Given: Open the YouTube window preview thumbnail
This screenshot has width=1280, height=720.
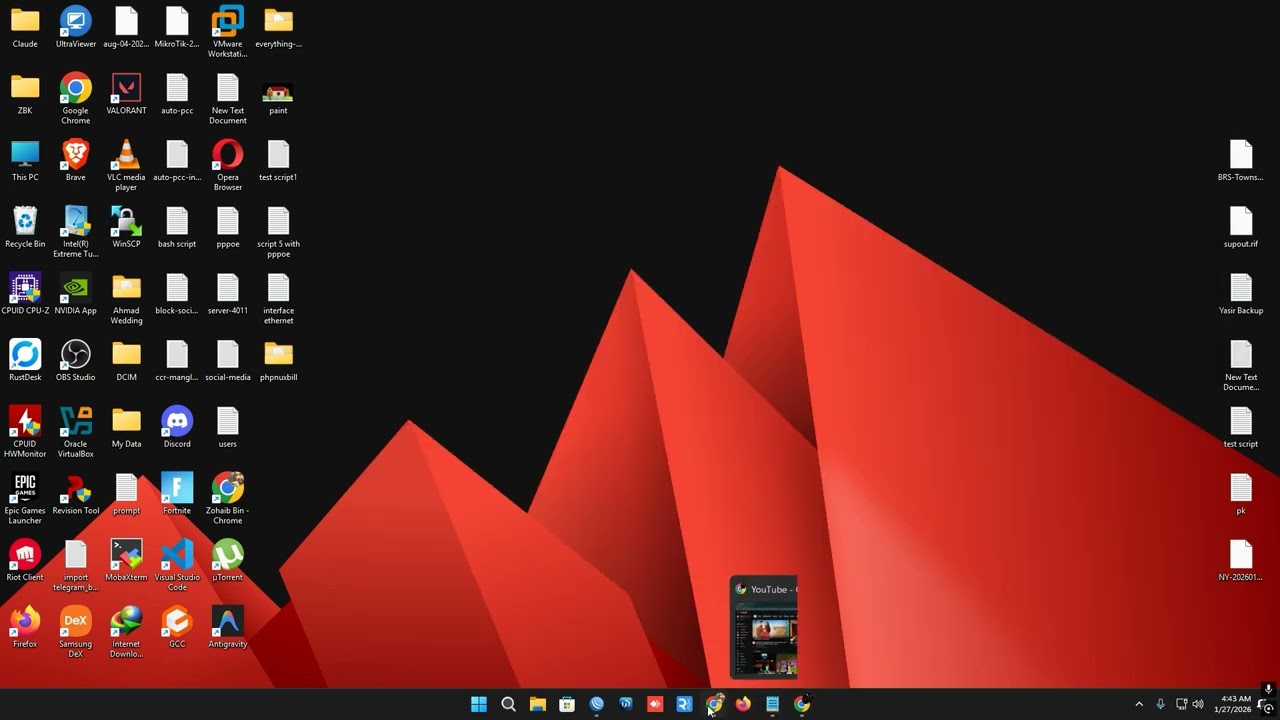Looking at the screenshot, I should [x=764, y=627].
